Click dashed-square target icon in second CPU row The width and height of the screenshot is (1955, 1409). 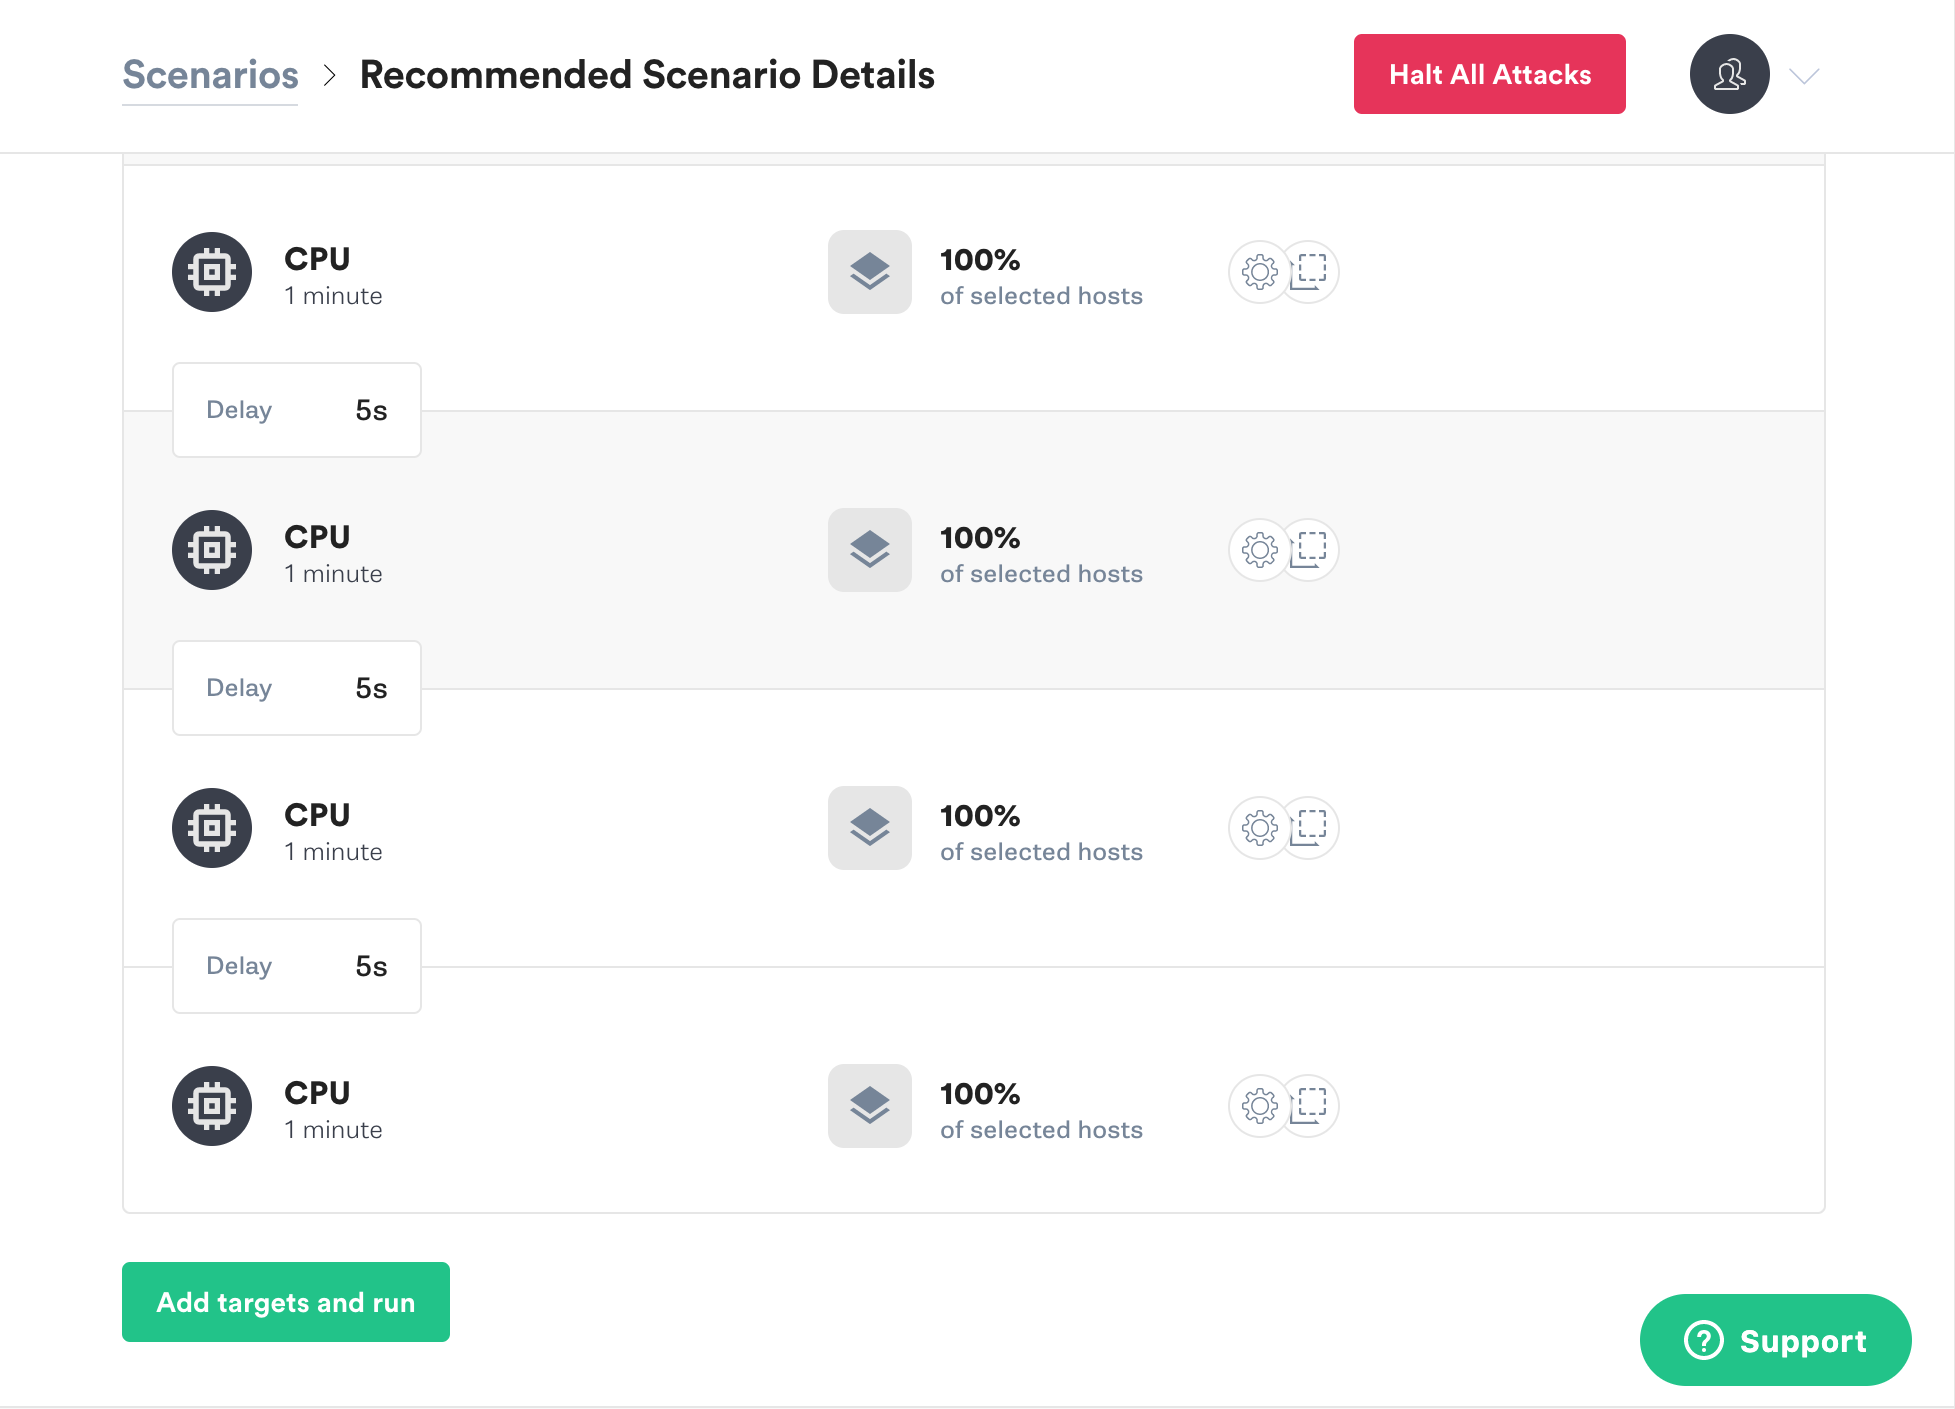click(x=1311, y=550)
